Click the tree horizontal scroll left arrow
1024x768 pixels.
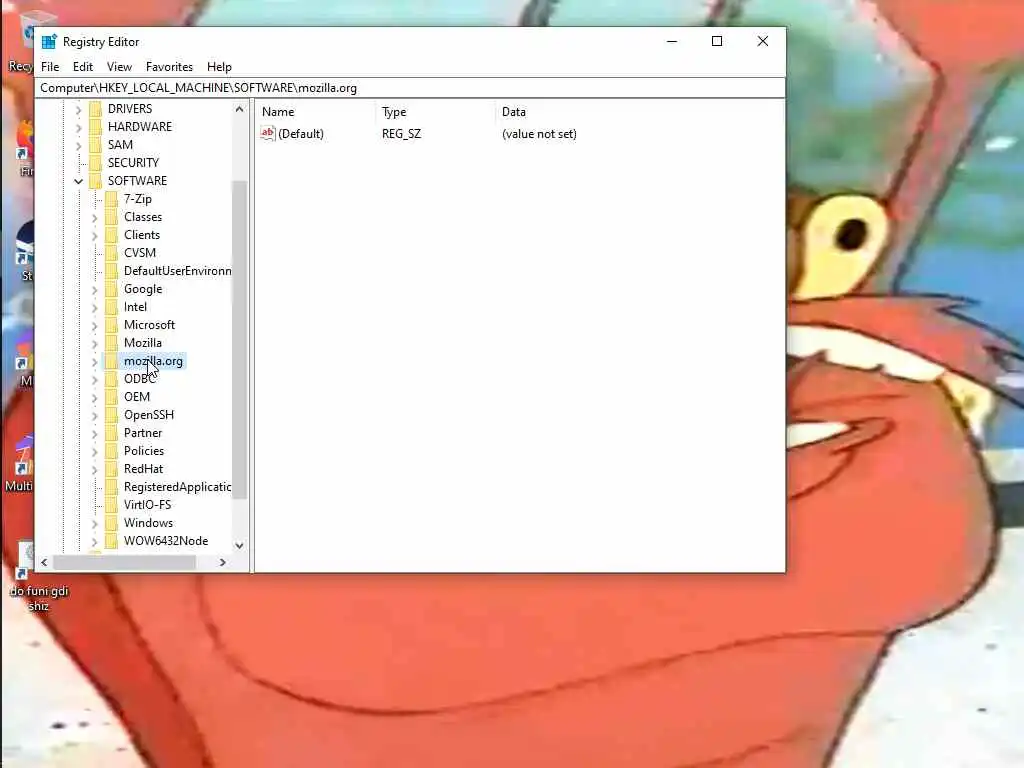(x=44, y=562)
